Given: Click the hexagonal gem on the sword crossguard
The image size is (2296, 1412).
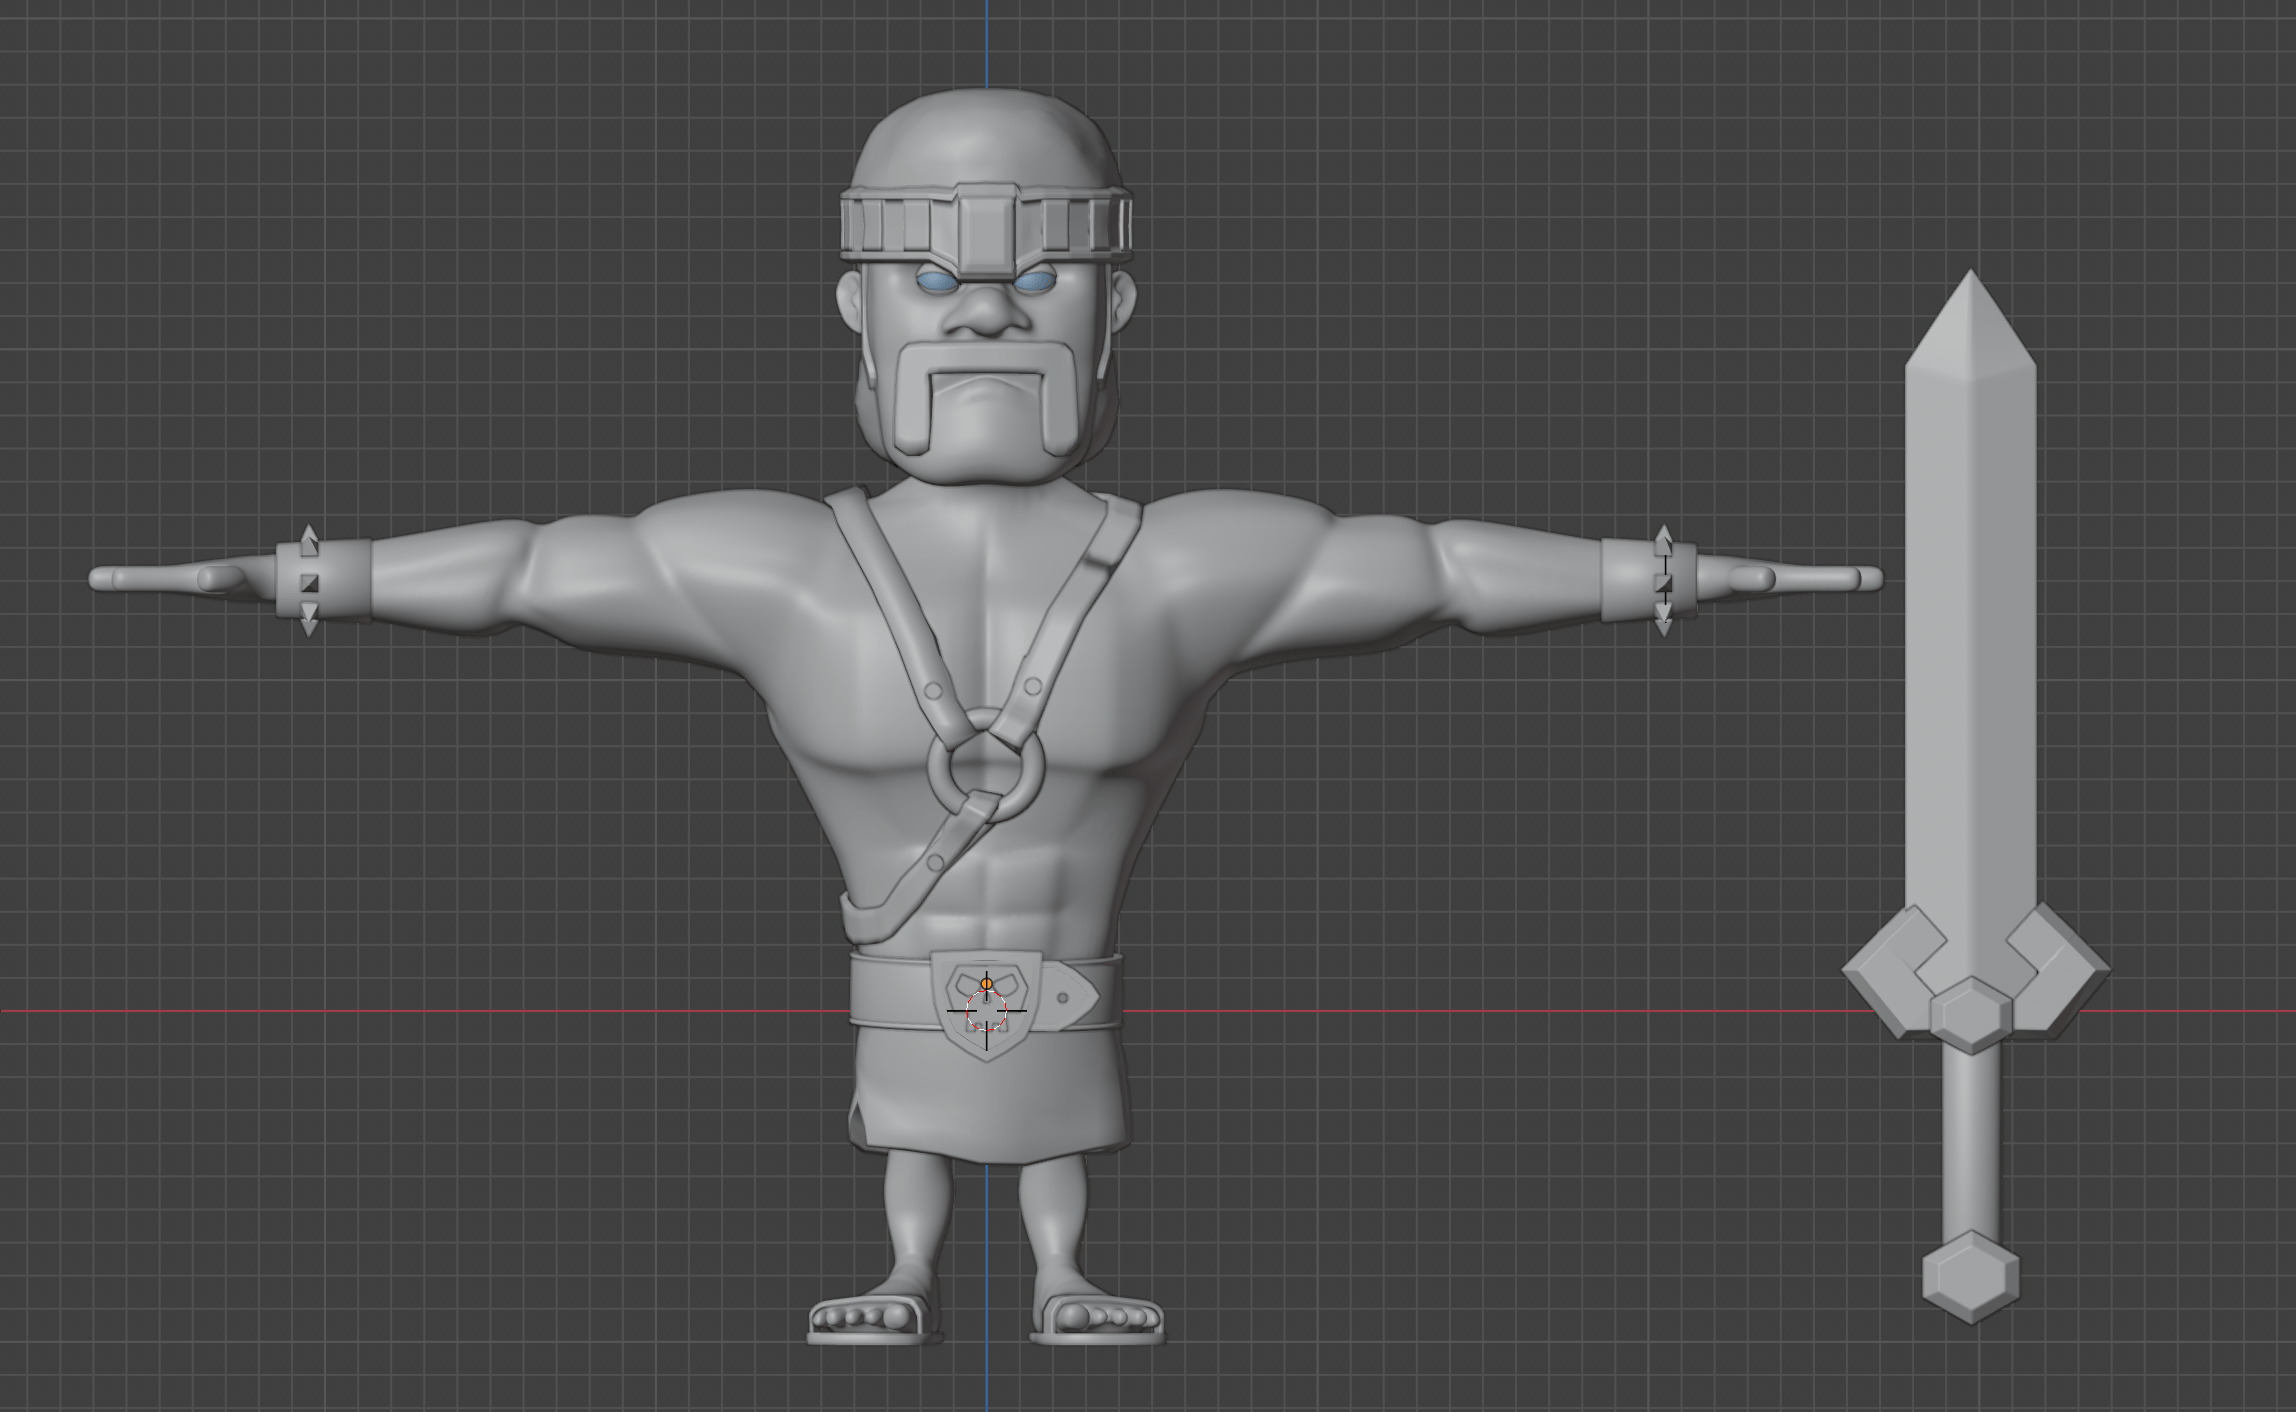Looking at the screenshot, I should 1970,1014.
